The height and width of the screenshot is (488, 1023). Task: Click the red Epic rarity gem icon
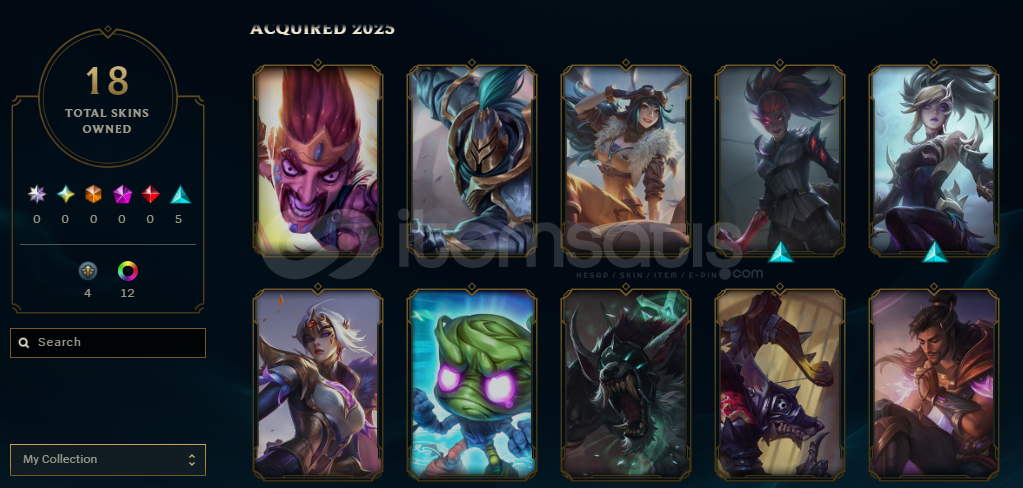click(151, 194)
